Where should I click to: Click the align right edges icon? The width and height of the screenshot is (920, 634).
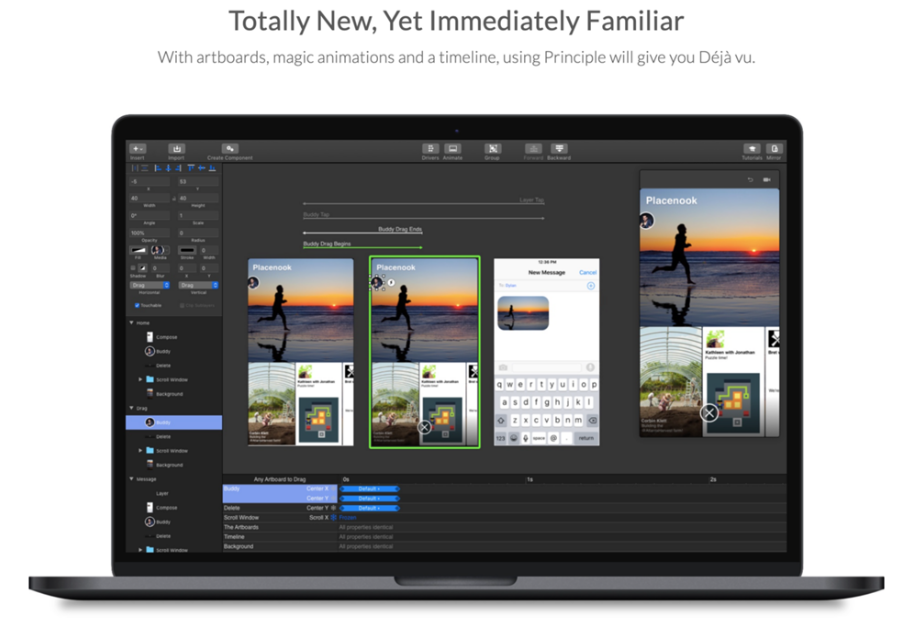pos(178,168)
